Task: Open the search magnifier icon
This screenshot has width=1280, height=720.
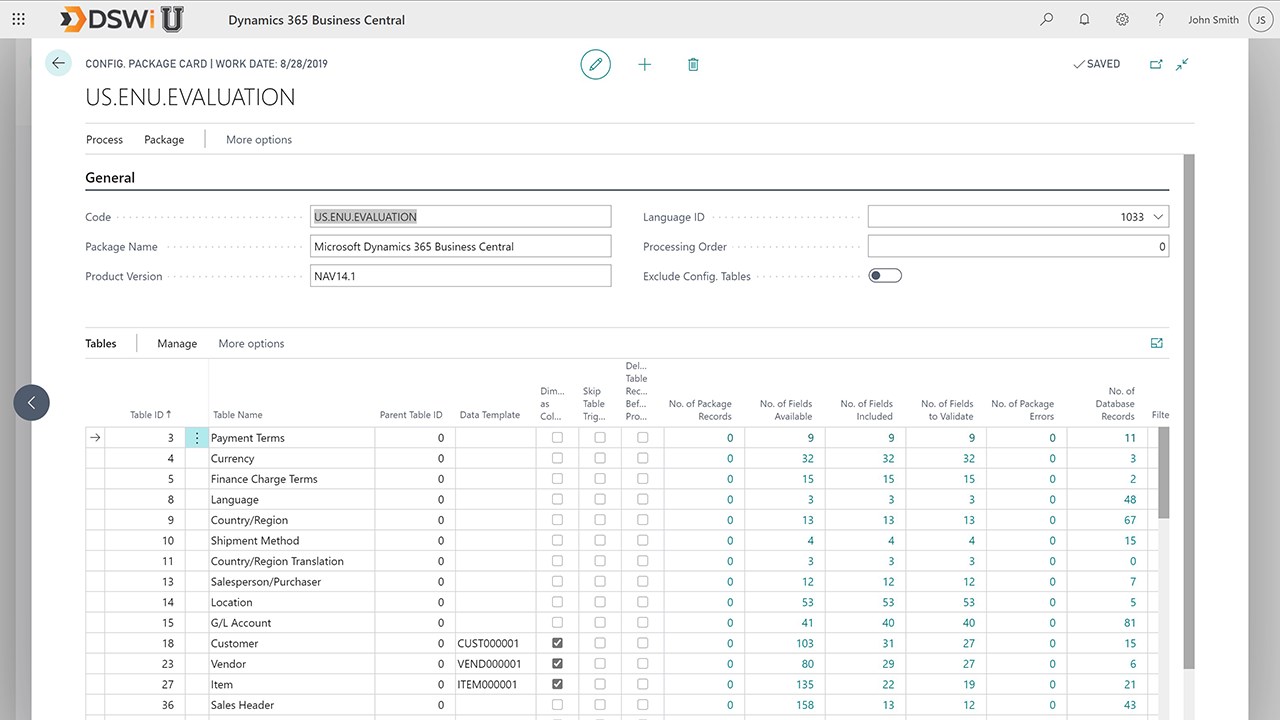Action: coord(1047,19)
